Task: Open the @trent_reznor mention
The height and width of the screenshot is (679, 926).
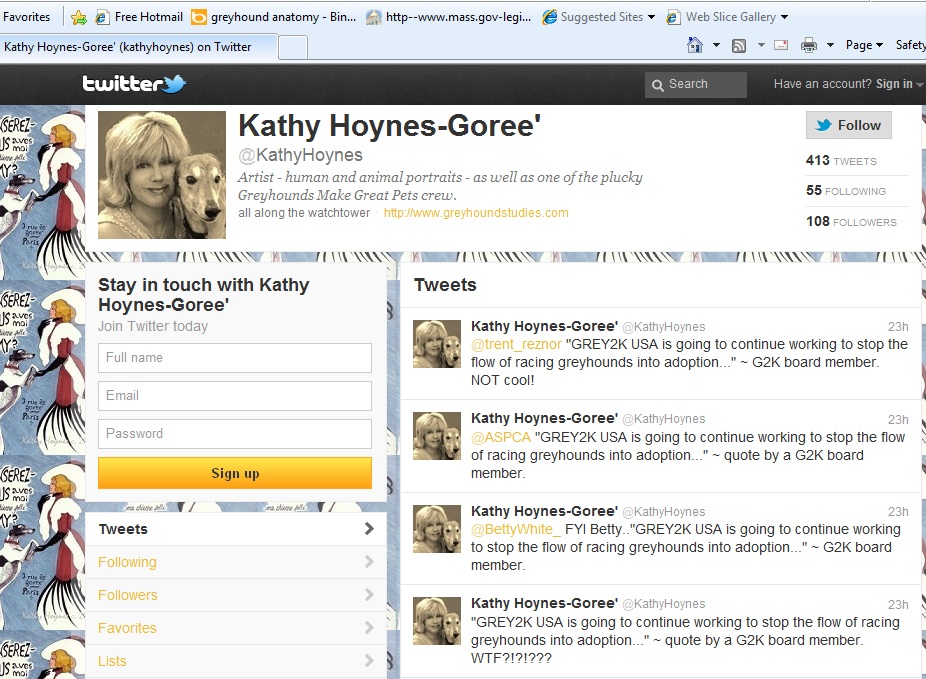Action: (516, 345)
